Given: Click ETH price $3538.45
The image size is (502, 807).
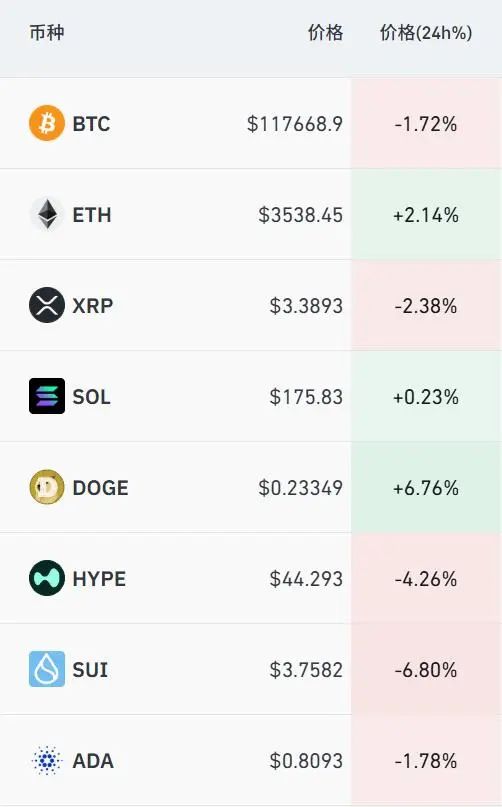Looking at the screenshot, I should point(301,215).
